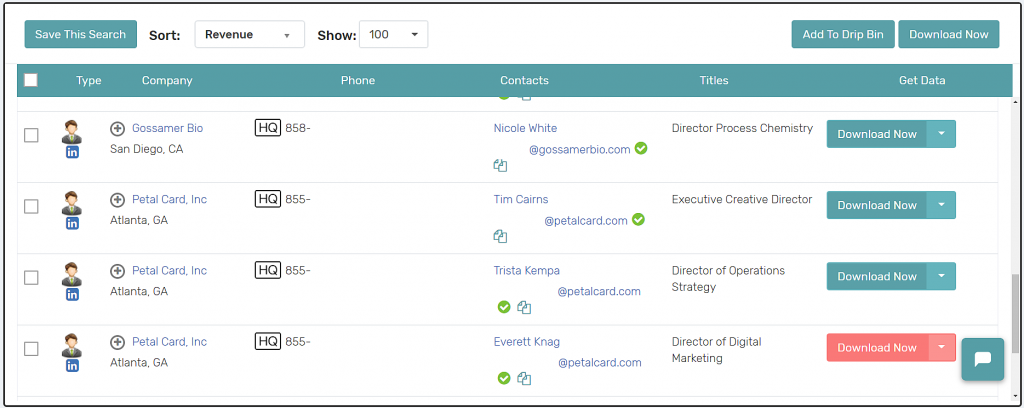Check the Gossamer Bio row checkbox
Viewport: 1024px width, 408px height.
click(31, 135)
